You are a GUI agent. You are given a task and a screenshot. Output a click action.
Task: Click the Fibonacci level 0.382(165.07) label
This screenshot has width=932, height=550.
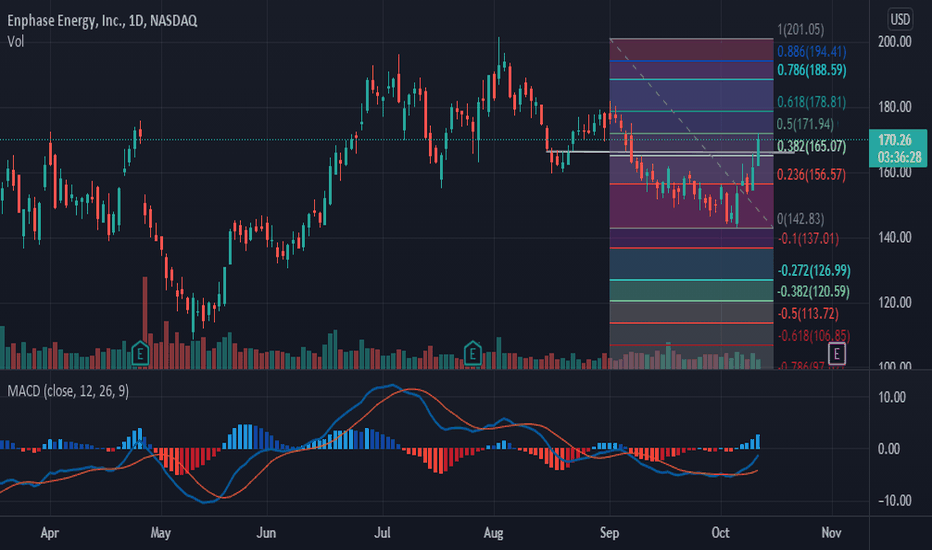click(811, 146)
